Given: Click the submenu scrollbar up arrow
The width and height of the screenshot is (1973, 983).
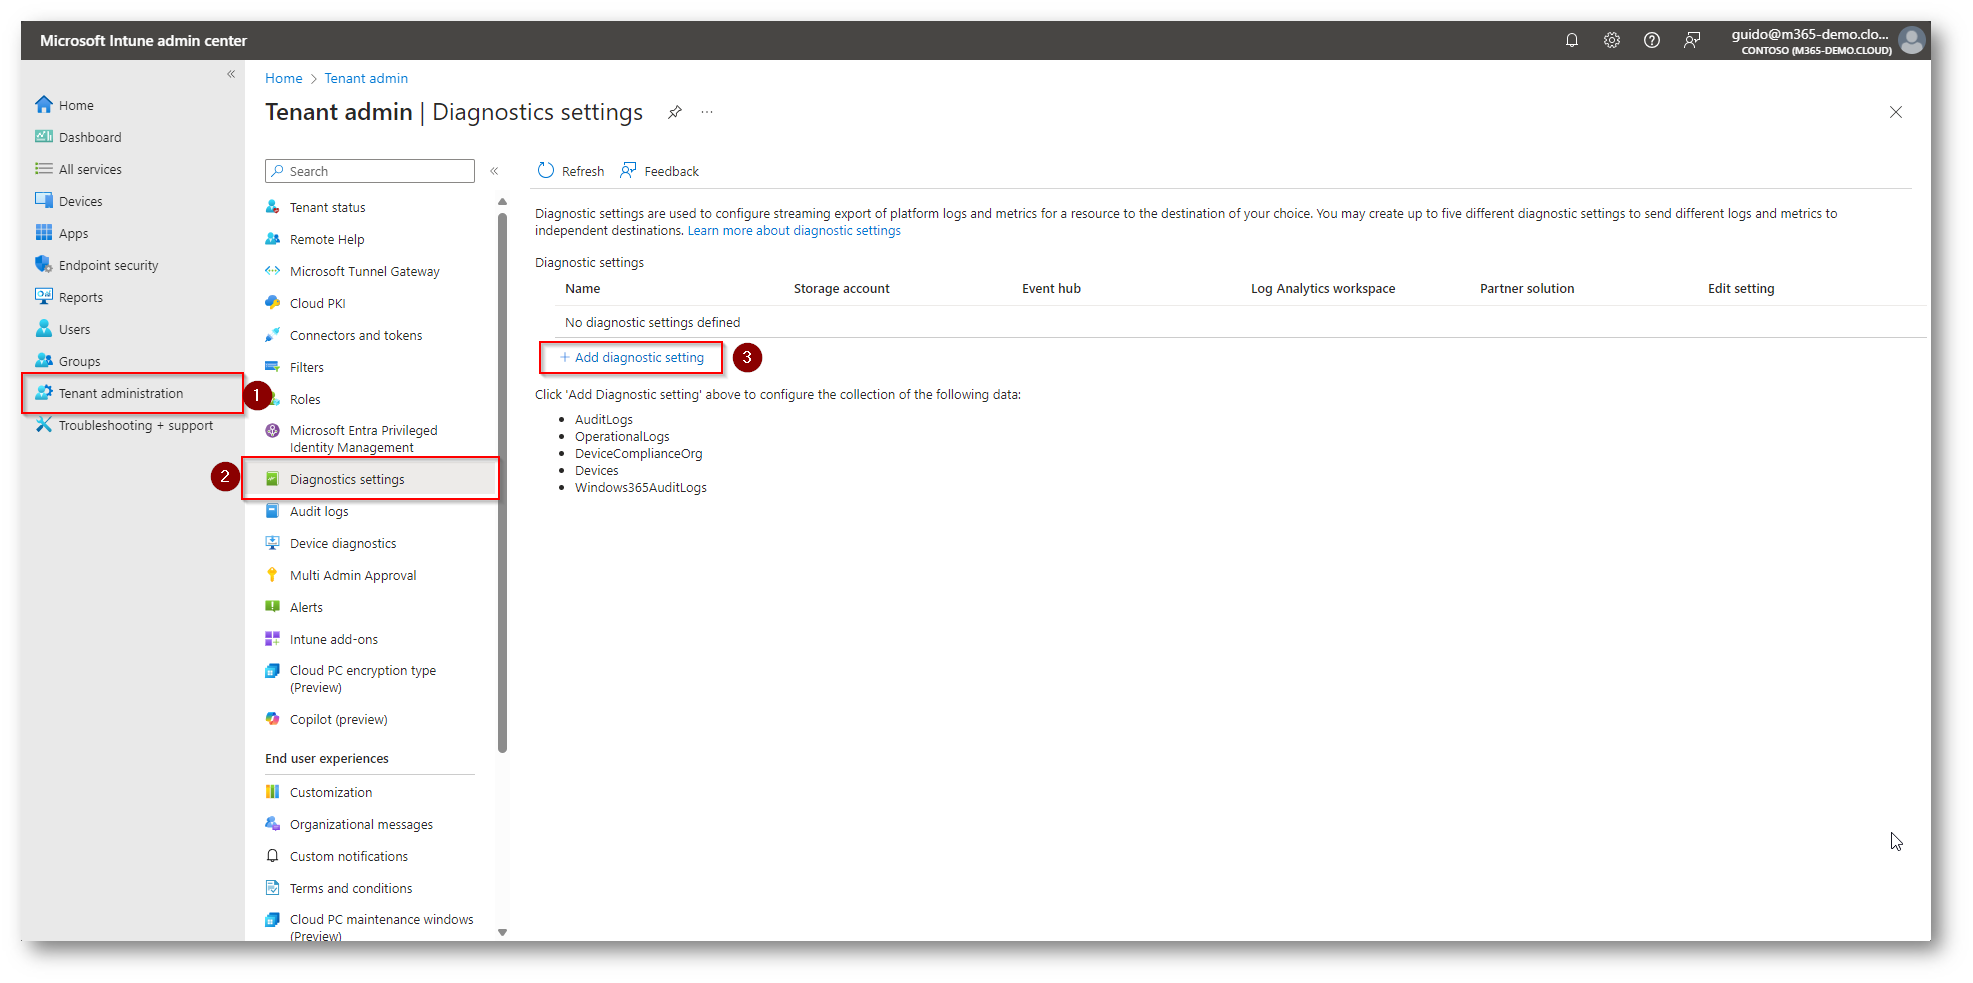Looking at the screenshot, I should tap(502, 202).
